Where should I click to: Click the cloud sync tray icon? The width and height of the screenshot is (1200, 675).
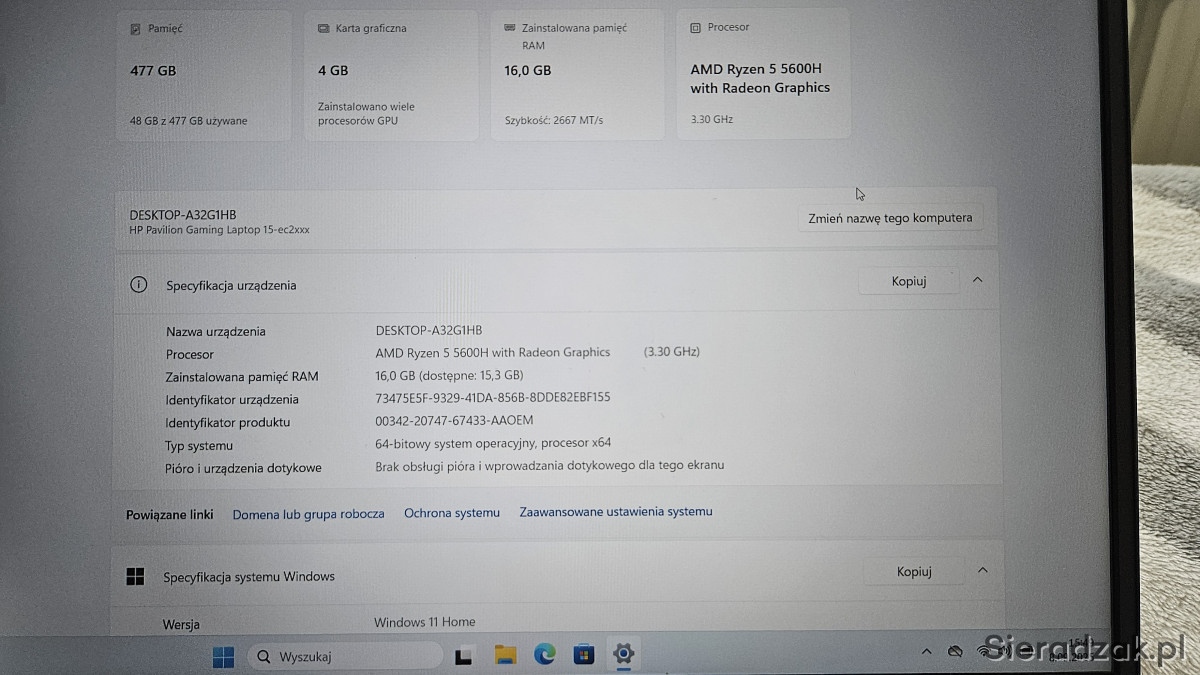[955, 652]
